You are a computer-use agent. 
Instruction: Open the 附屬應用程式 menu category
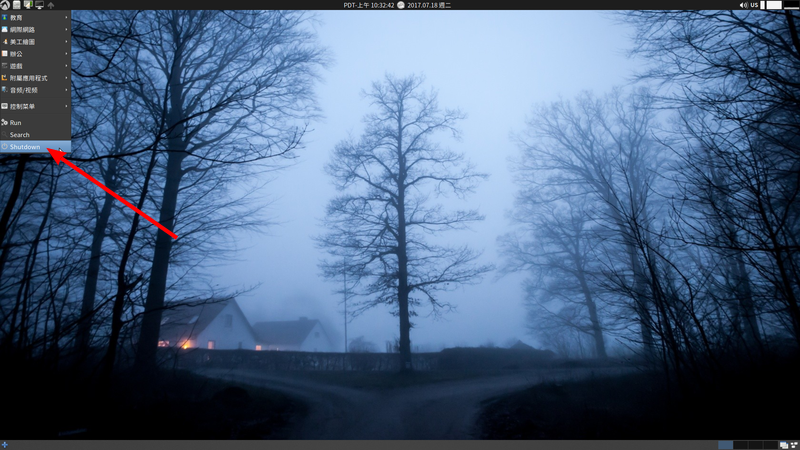point(35,78)
